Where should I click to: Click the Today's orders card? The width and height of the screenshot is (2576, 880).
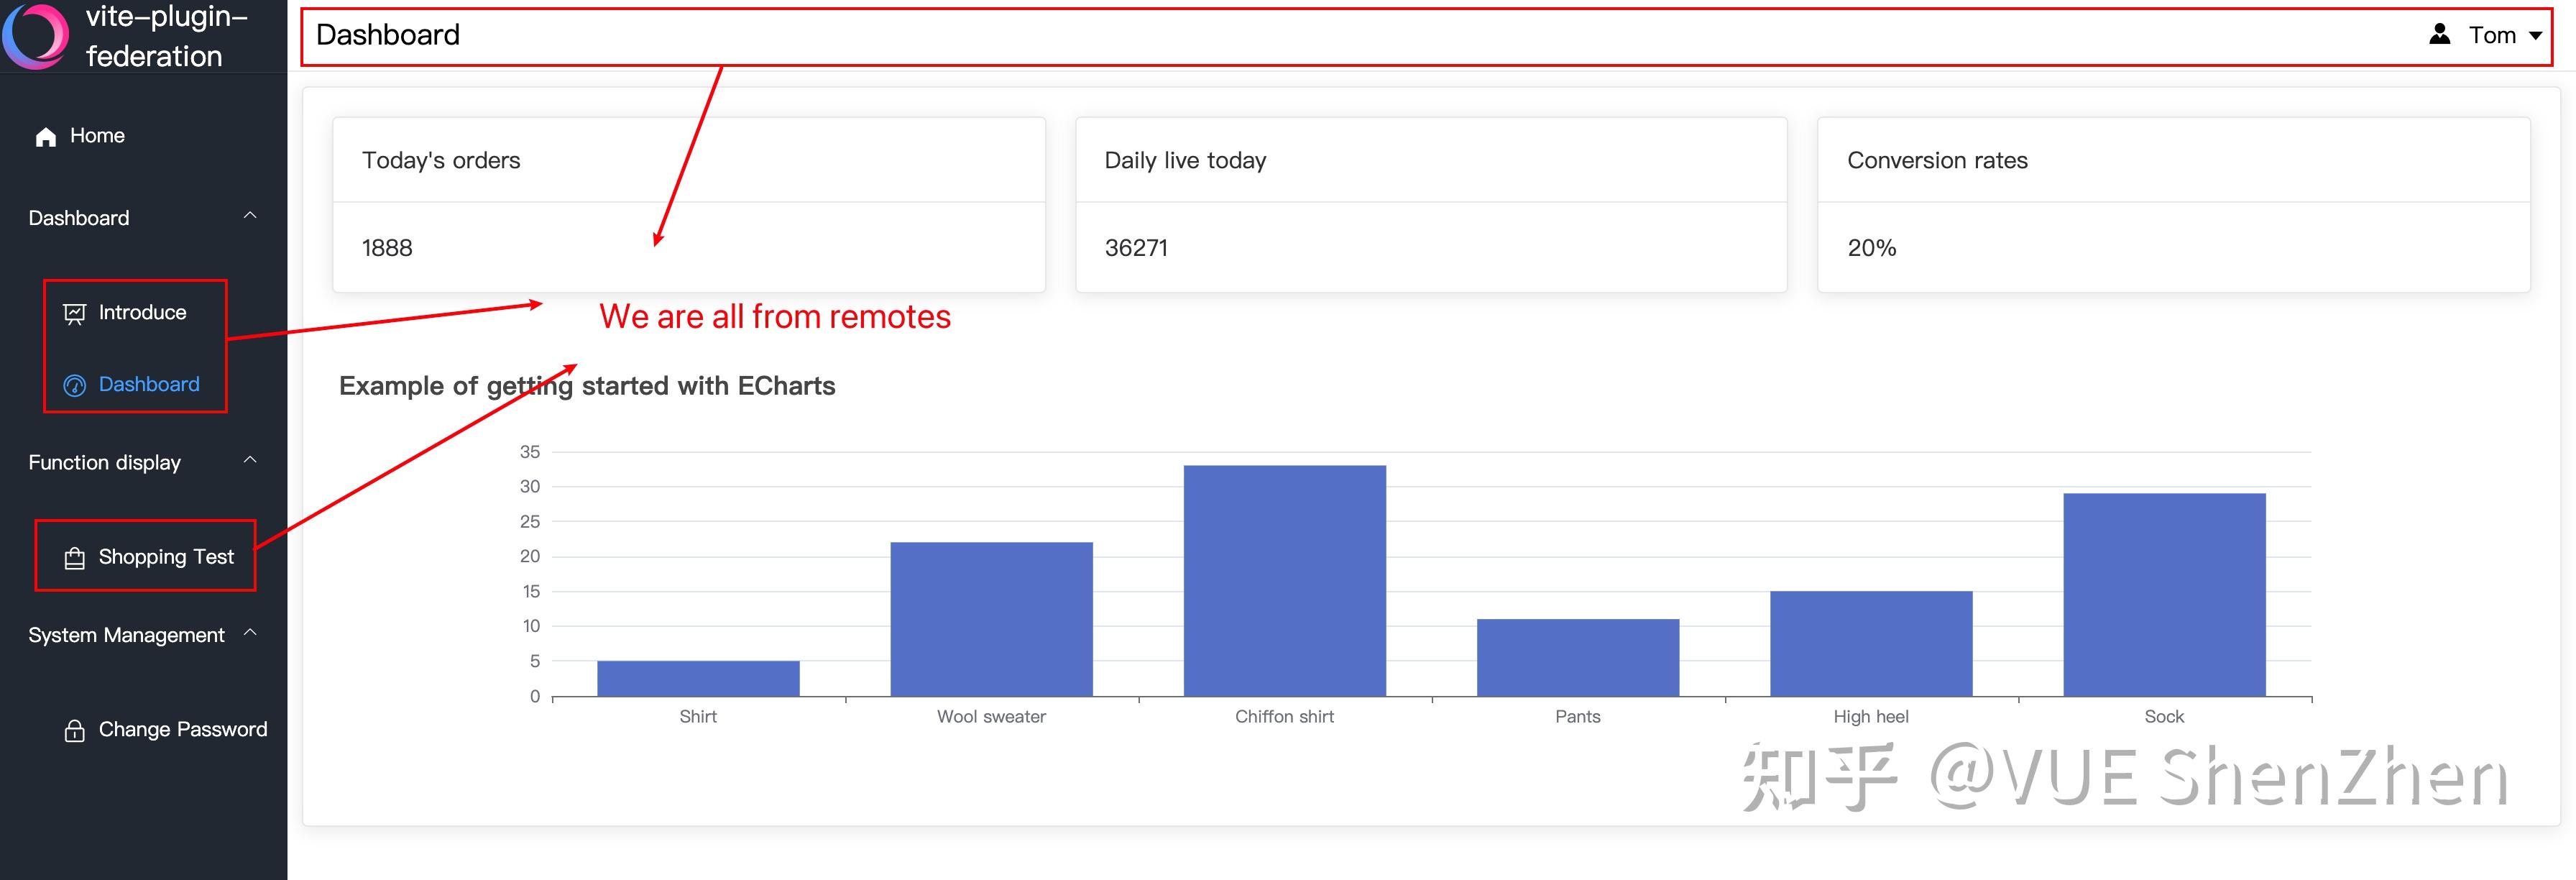click(x=688, y=205)
